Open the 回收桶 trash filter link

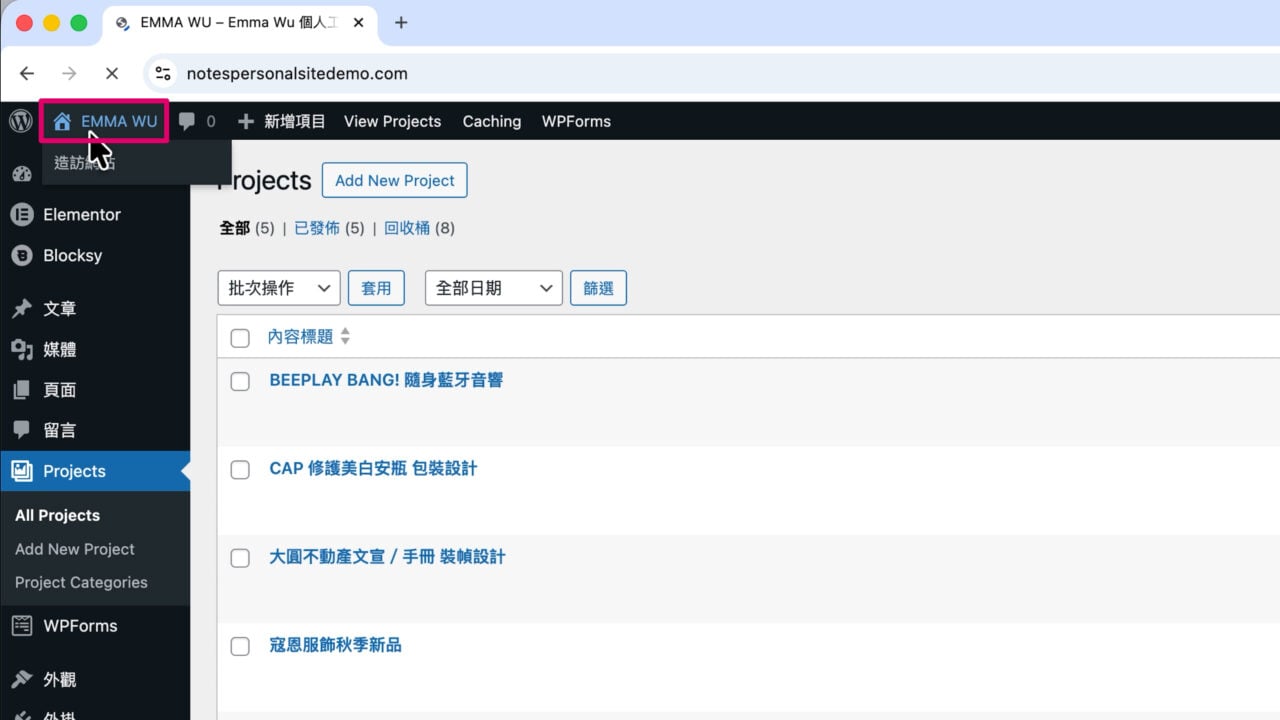pyautogui.click(x=407, y=228)
